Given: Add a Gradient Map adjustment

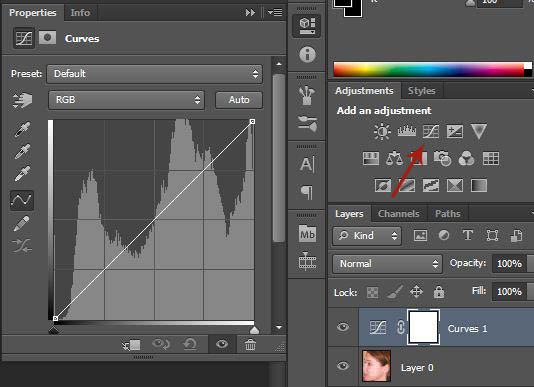Looking at the screenshot, I should (478, 186).
